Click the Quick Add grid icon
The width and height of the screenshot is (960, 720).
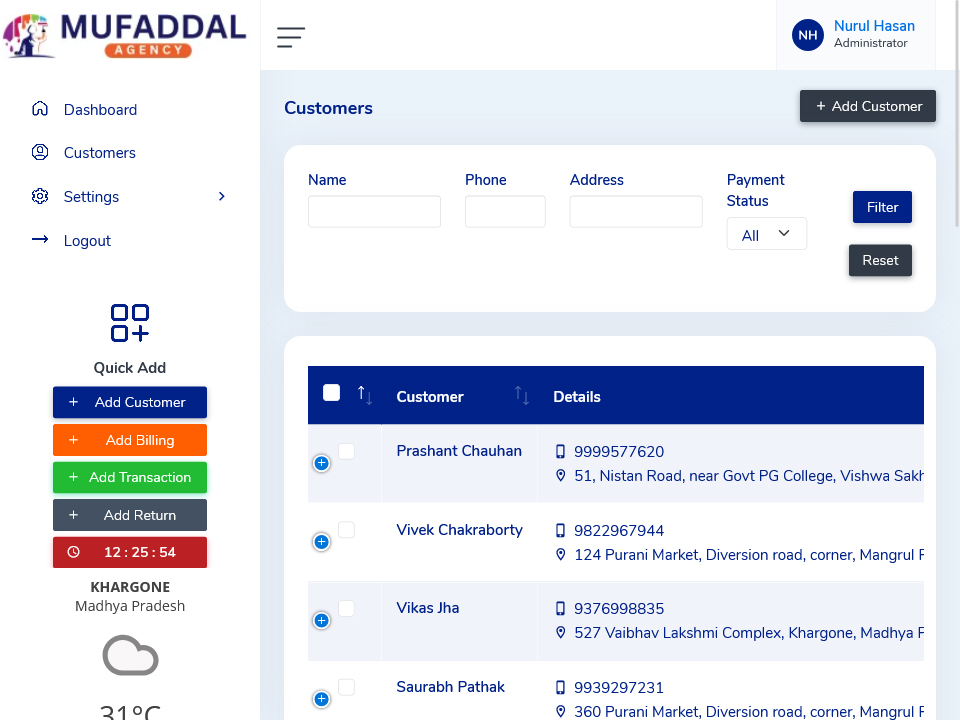click(130, 323)
